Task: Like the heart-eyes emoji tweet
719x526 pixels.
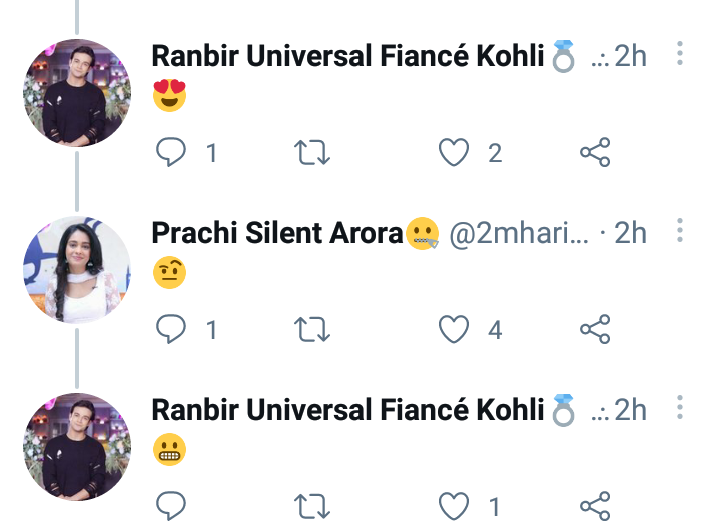Action: coord(454,152)
